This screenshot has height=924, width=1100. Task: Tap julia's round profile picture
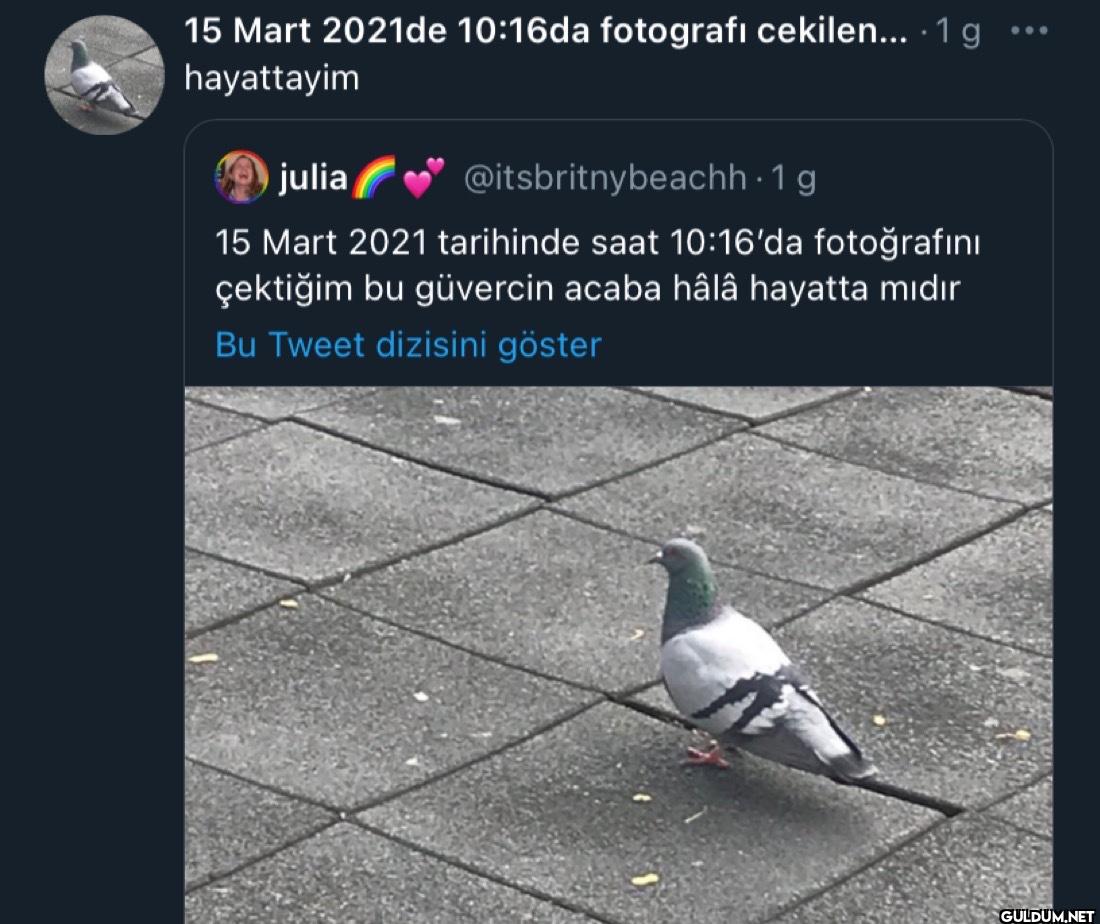[241, 177]
